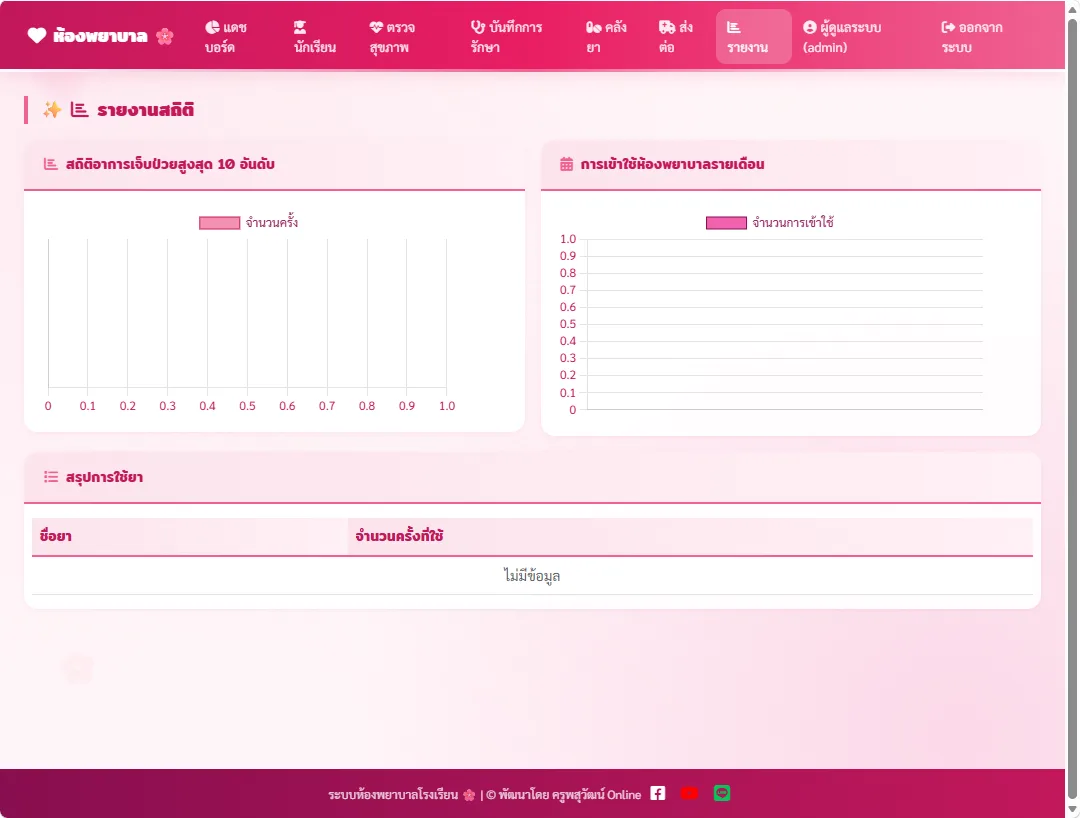This screenshot has width=1080, height=818.
Task: Click the page vertical scrollbar
Action: 1072,409
